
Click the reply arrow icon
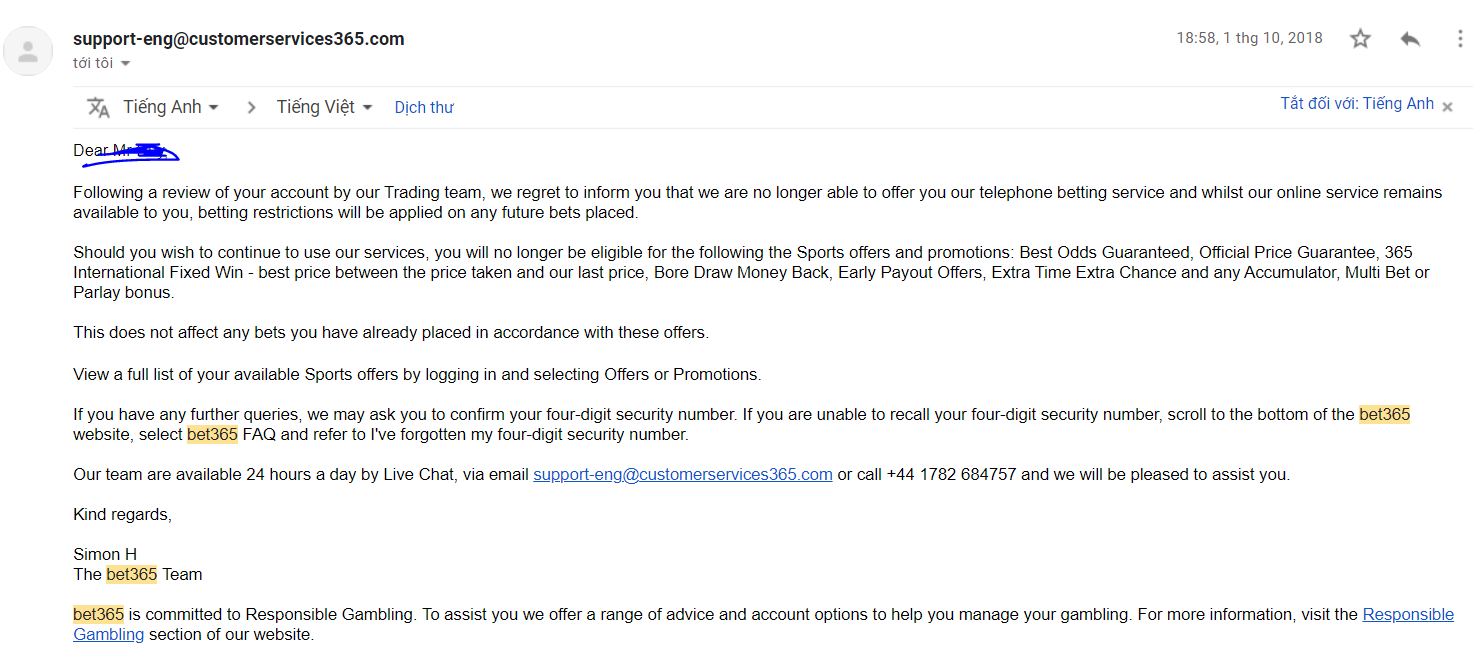(1410, 39)
